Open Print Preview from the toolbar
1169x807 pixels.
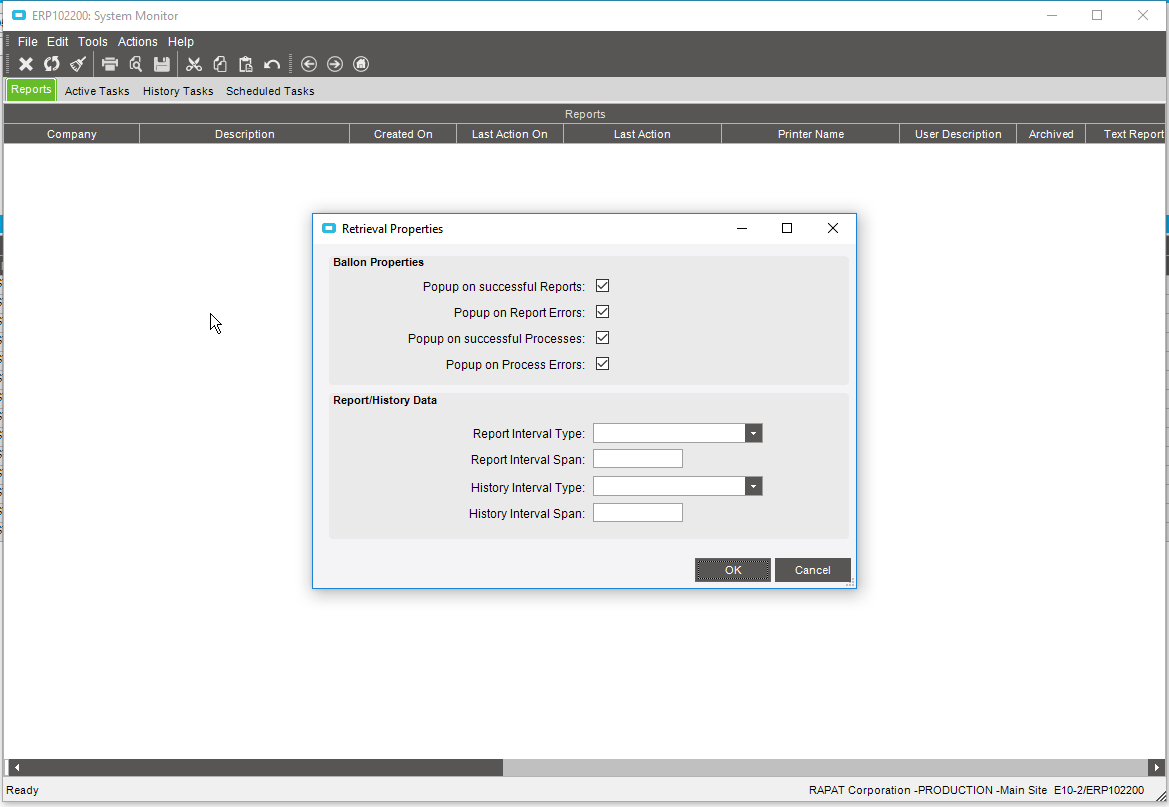coord(136,64)
